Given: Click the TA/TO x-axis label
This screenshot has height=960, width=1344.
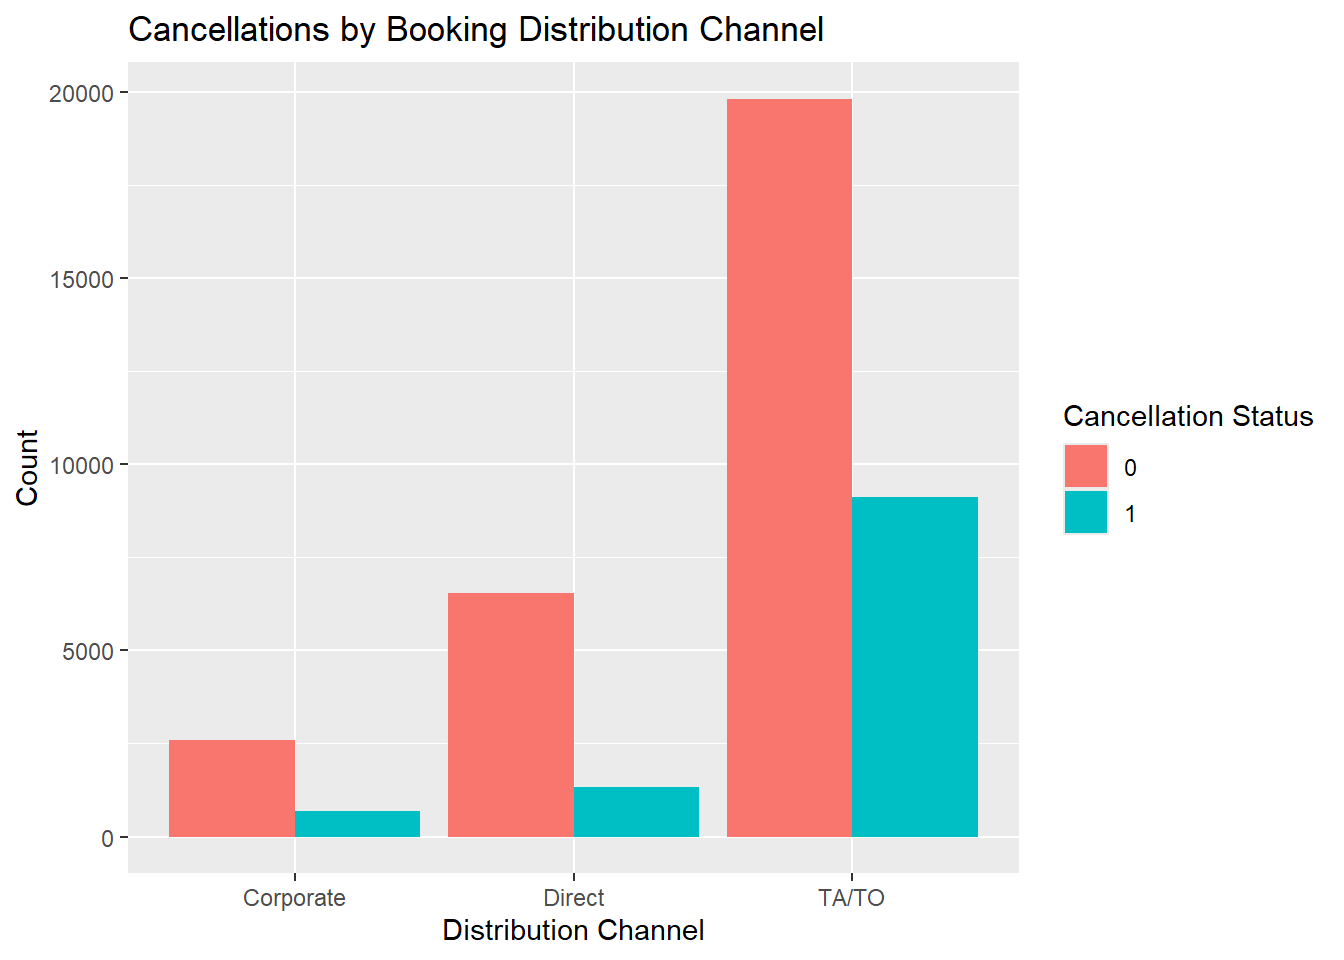Looking at the screenshot, I should click(852, 898).
